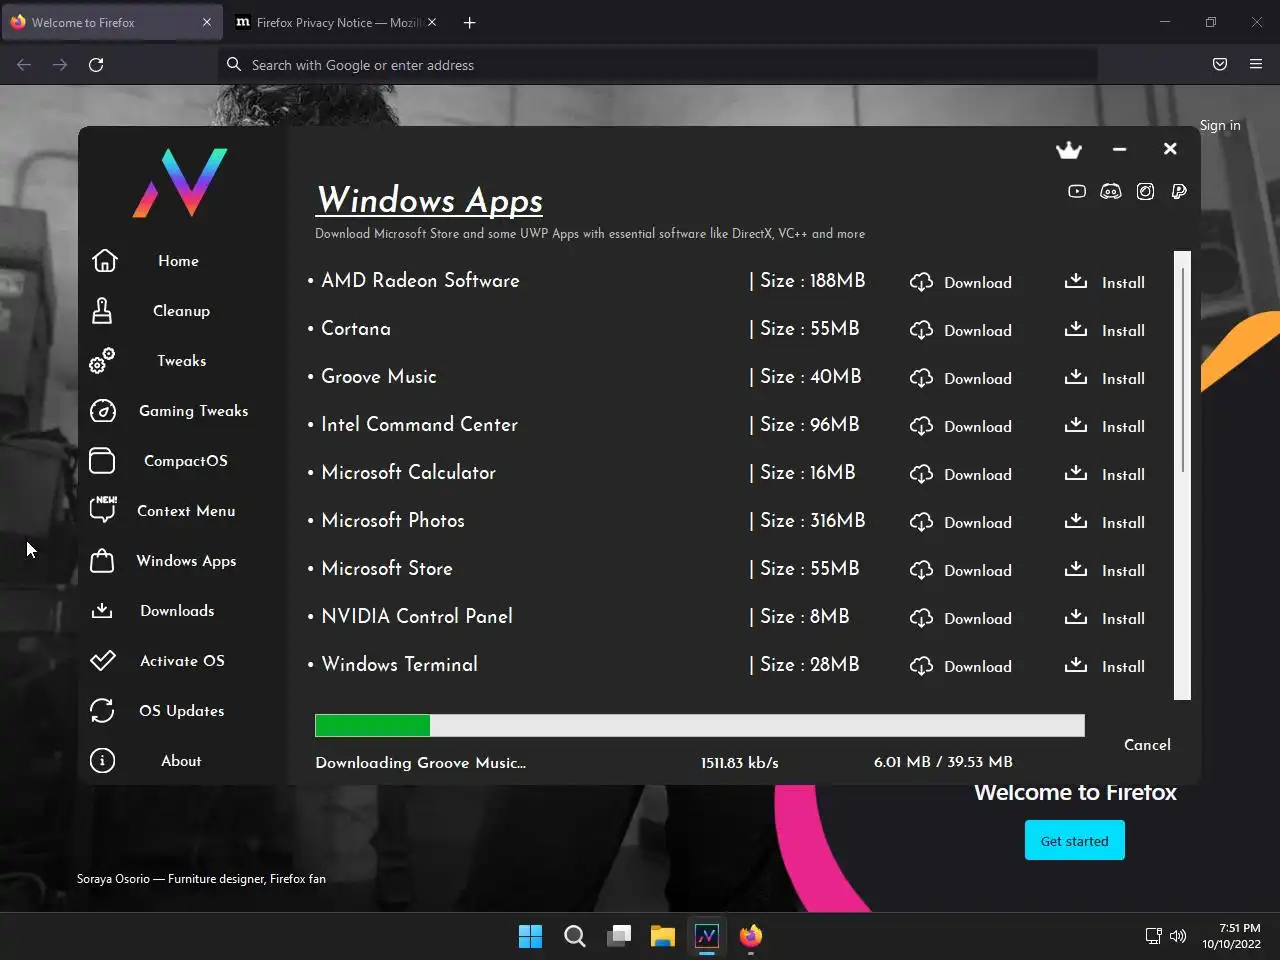Open OS Updates section

tap(181, 711)
